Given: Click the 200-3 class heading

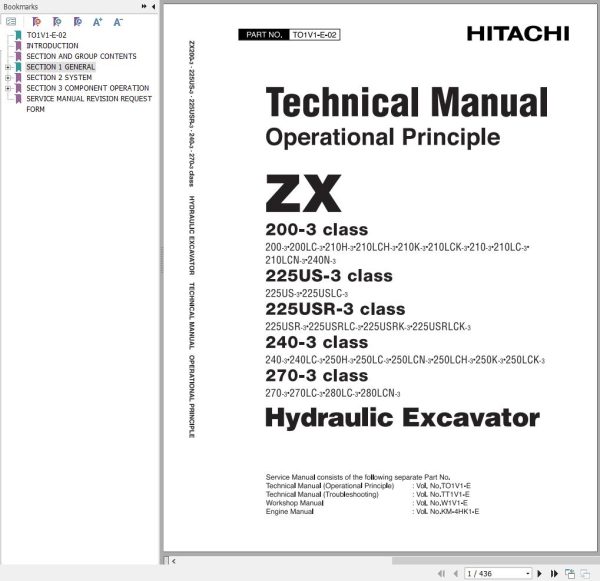Looking at the screenshot, I should (317, 230).
